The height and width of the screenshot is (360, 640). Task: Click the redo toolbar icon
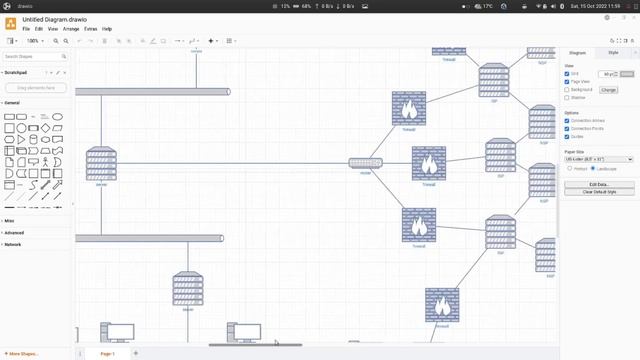[90, 41]
